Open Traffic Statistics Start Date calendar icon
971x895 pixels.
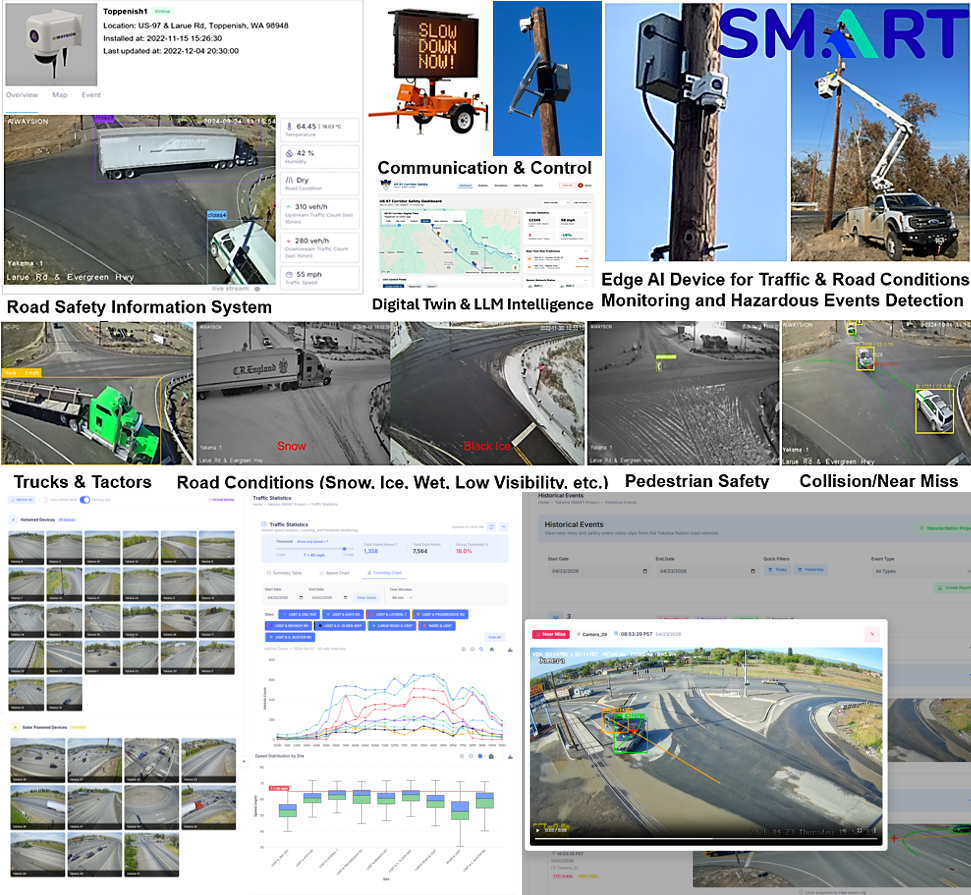(301, 598)
